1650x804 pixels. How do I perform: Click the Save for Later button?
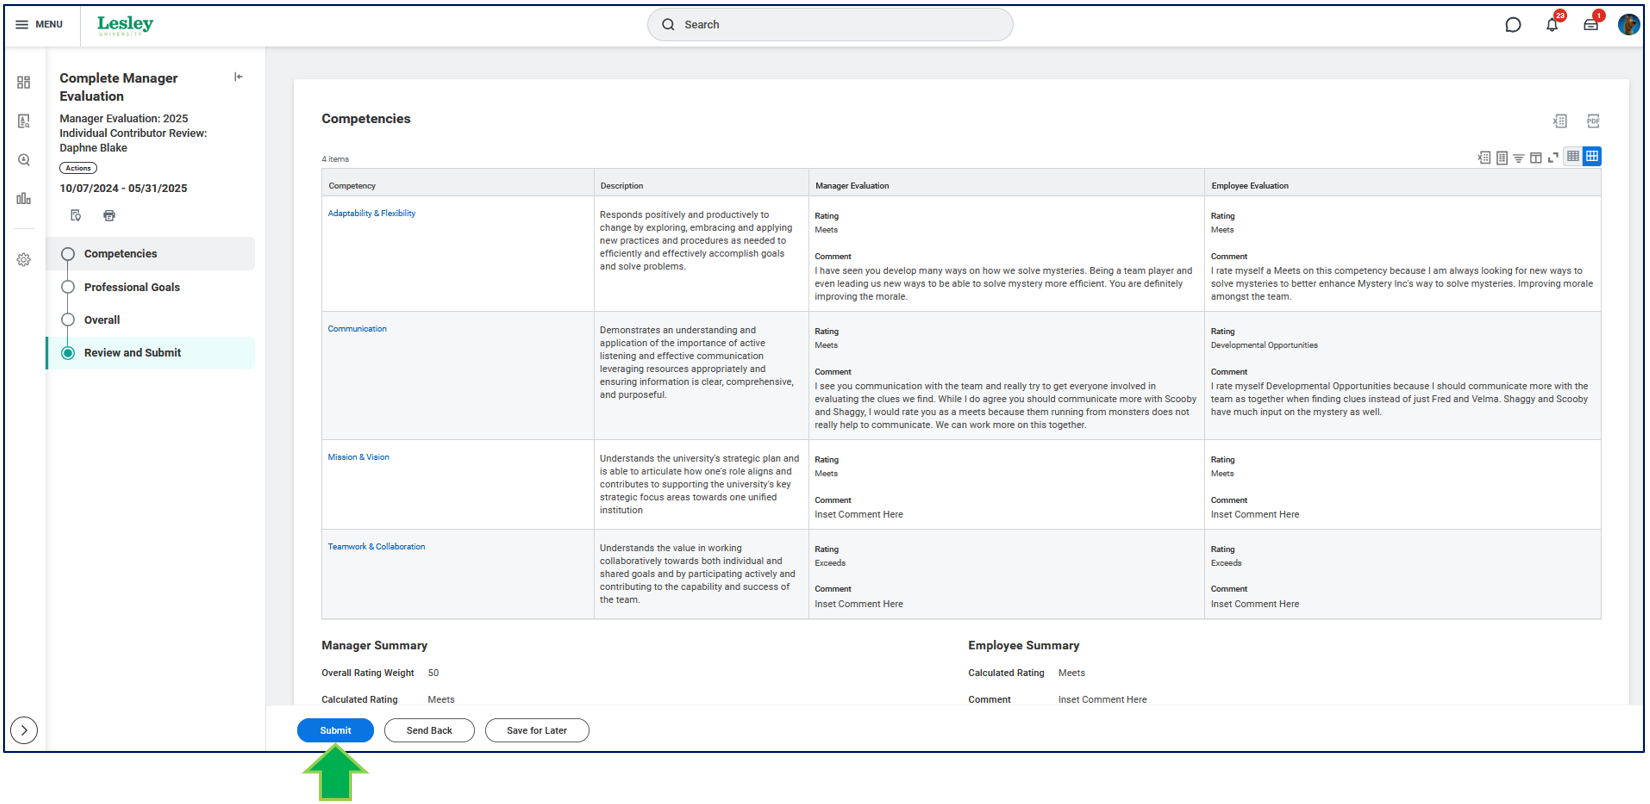(x=537, y=731)
